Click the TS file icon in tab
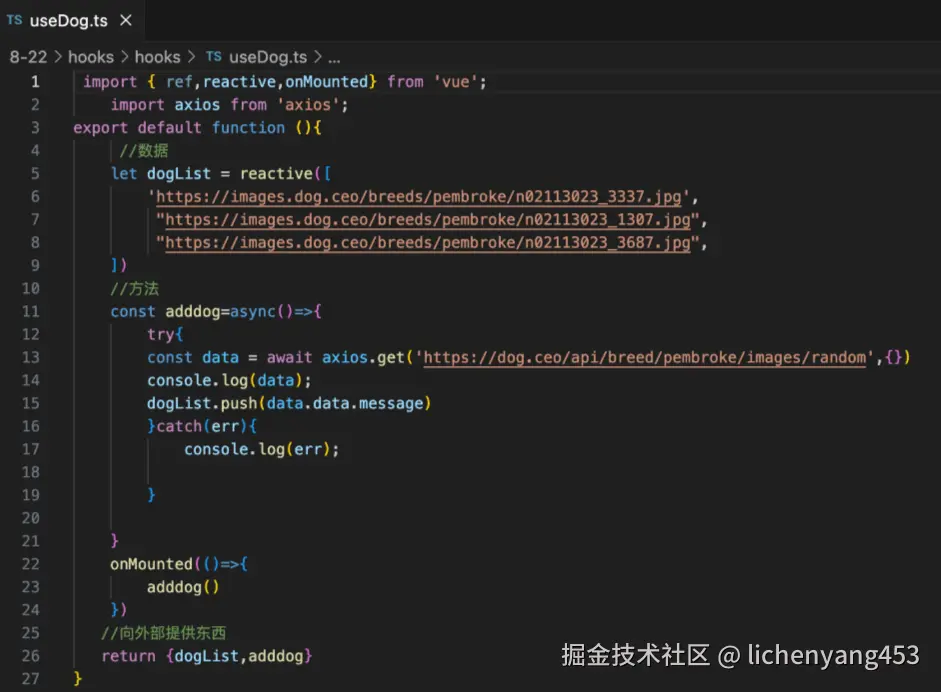 (14, 20)
